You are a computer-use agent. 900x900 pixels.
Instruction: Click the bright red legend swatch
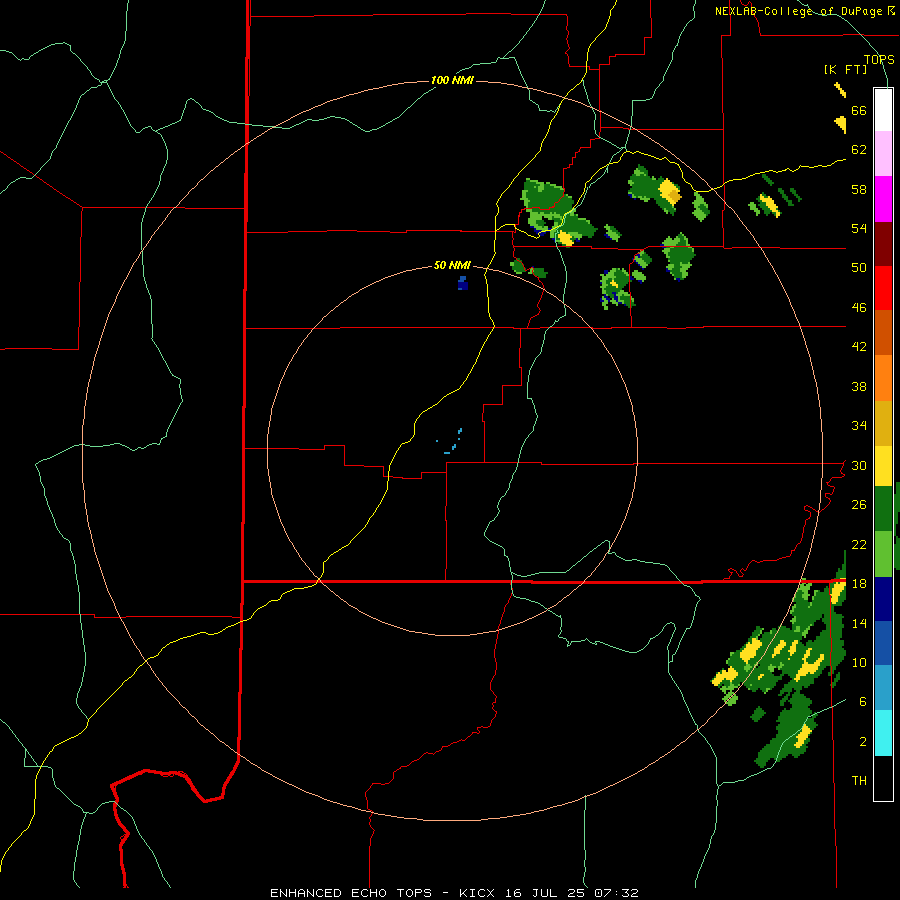[x=883, y=288]
